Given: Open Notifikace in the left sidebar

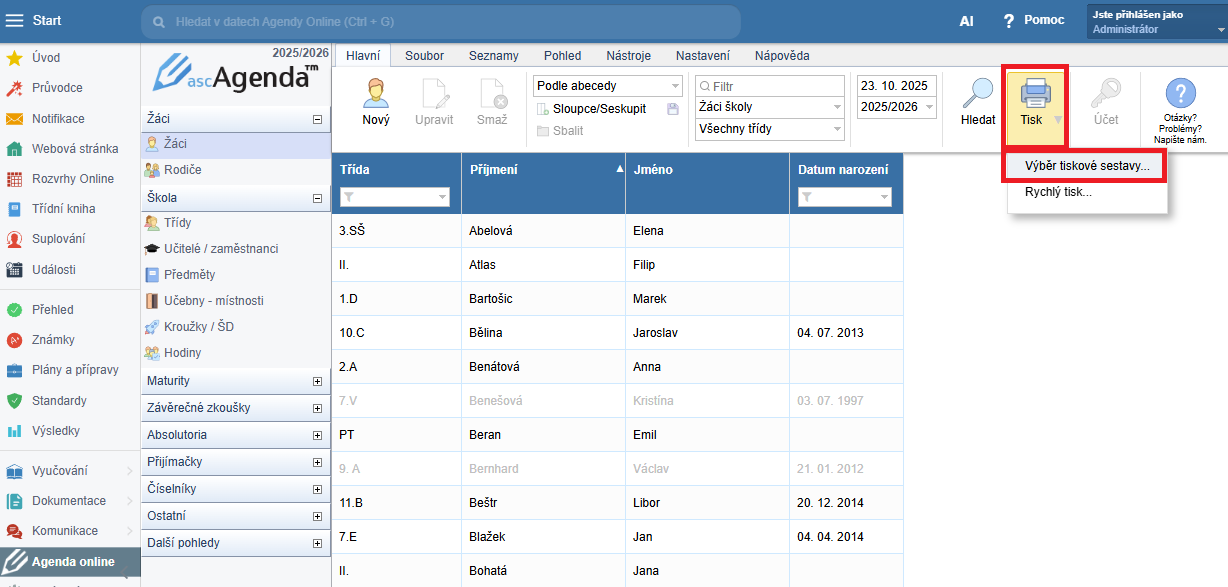Looking at the screenshot, I should coord(58,118).
